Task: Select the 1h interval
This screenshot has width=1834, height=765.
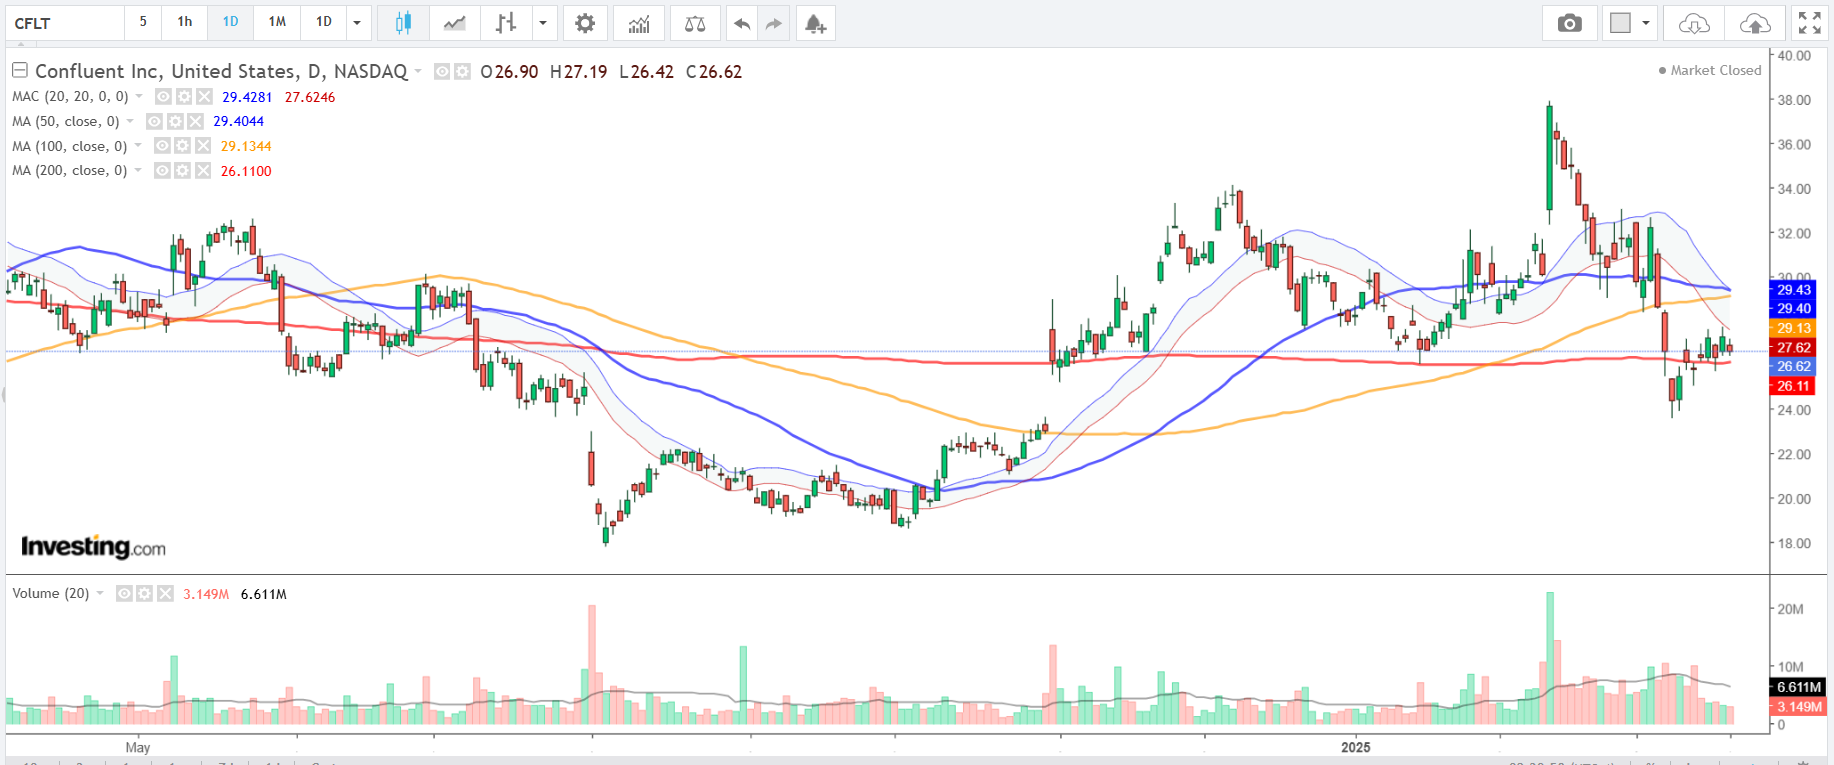Action: (185, 22)
